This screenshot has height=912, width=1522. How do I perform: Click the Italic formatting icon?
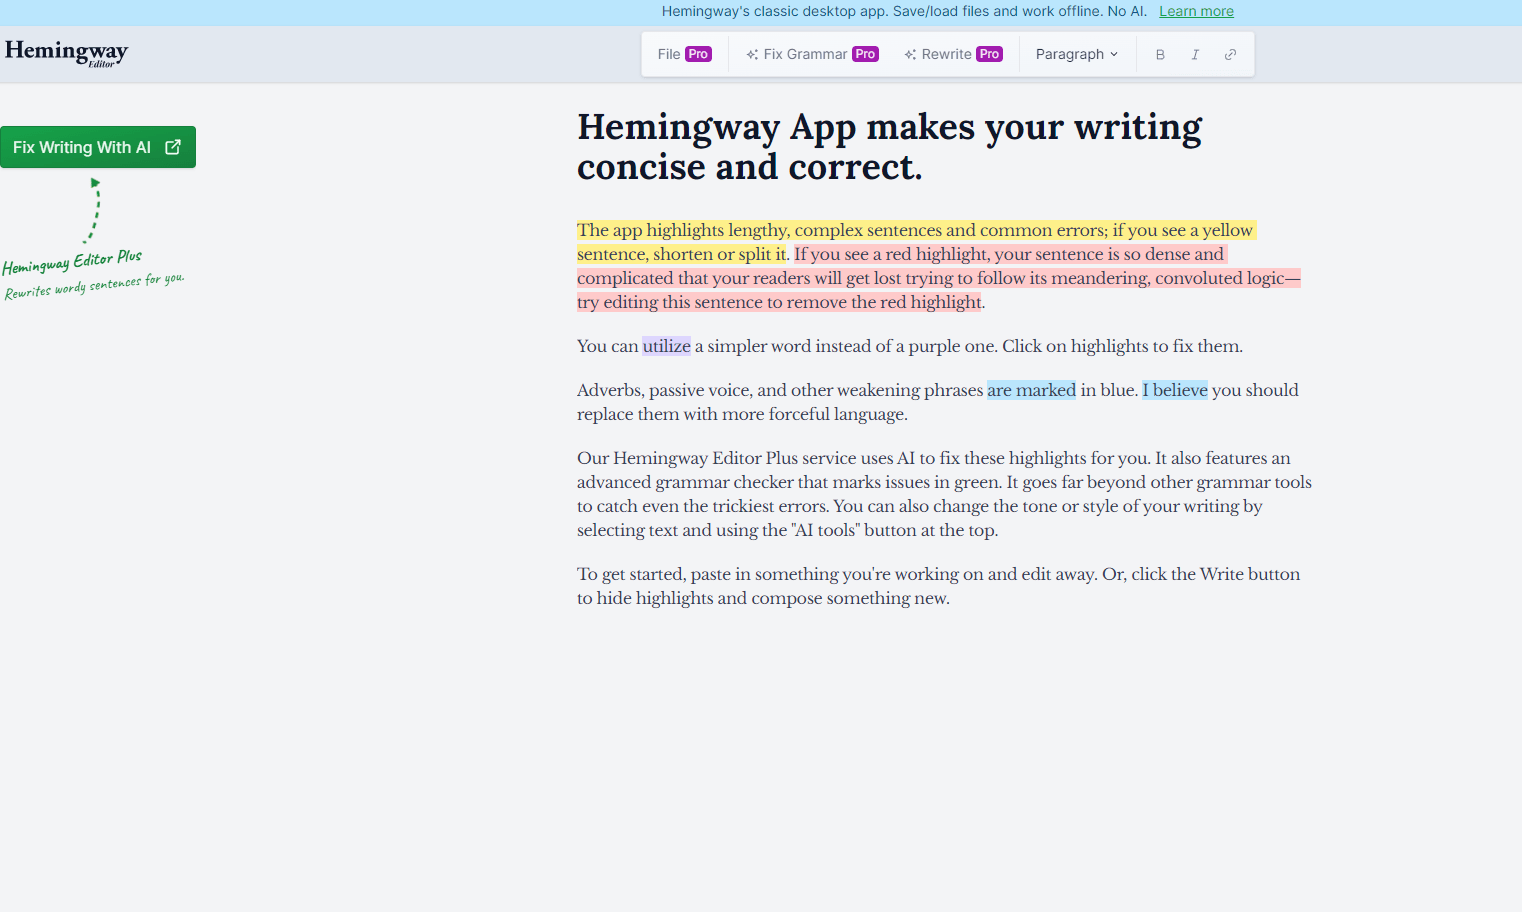(1195, 54)
